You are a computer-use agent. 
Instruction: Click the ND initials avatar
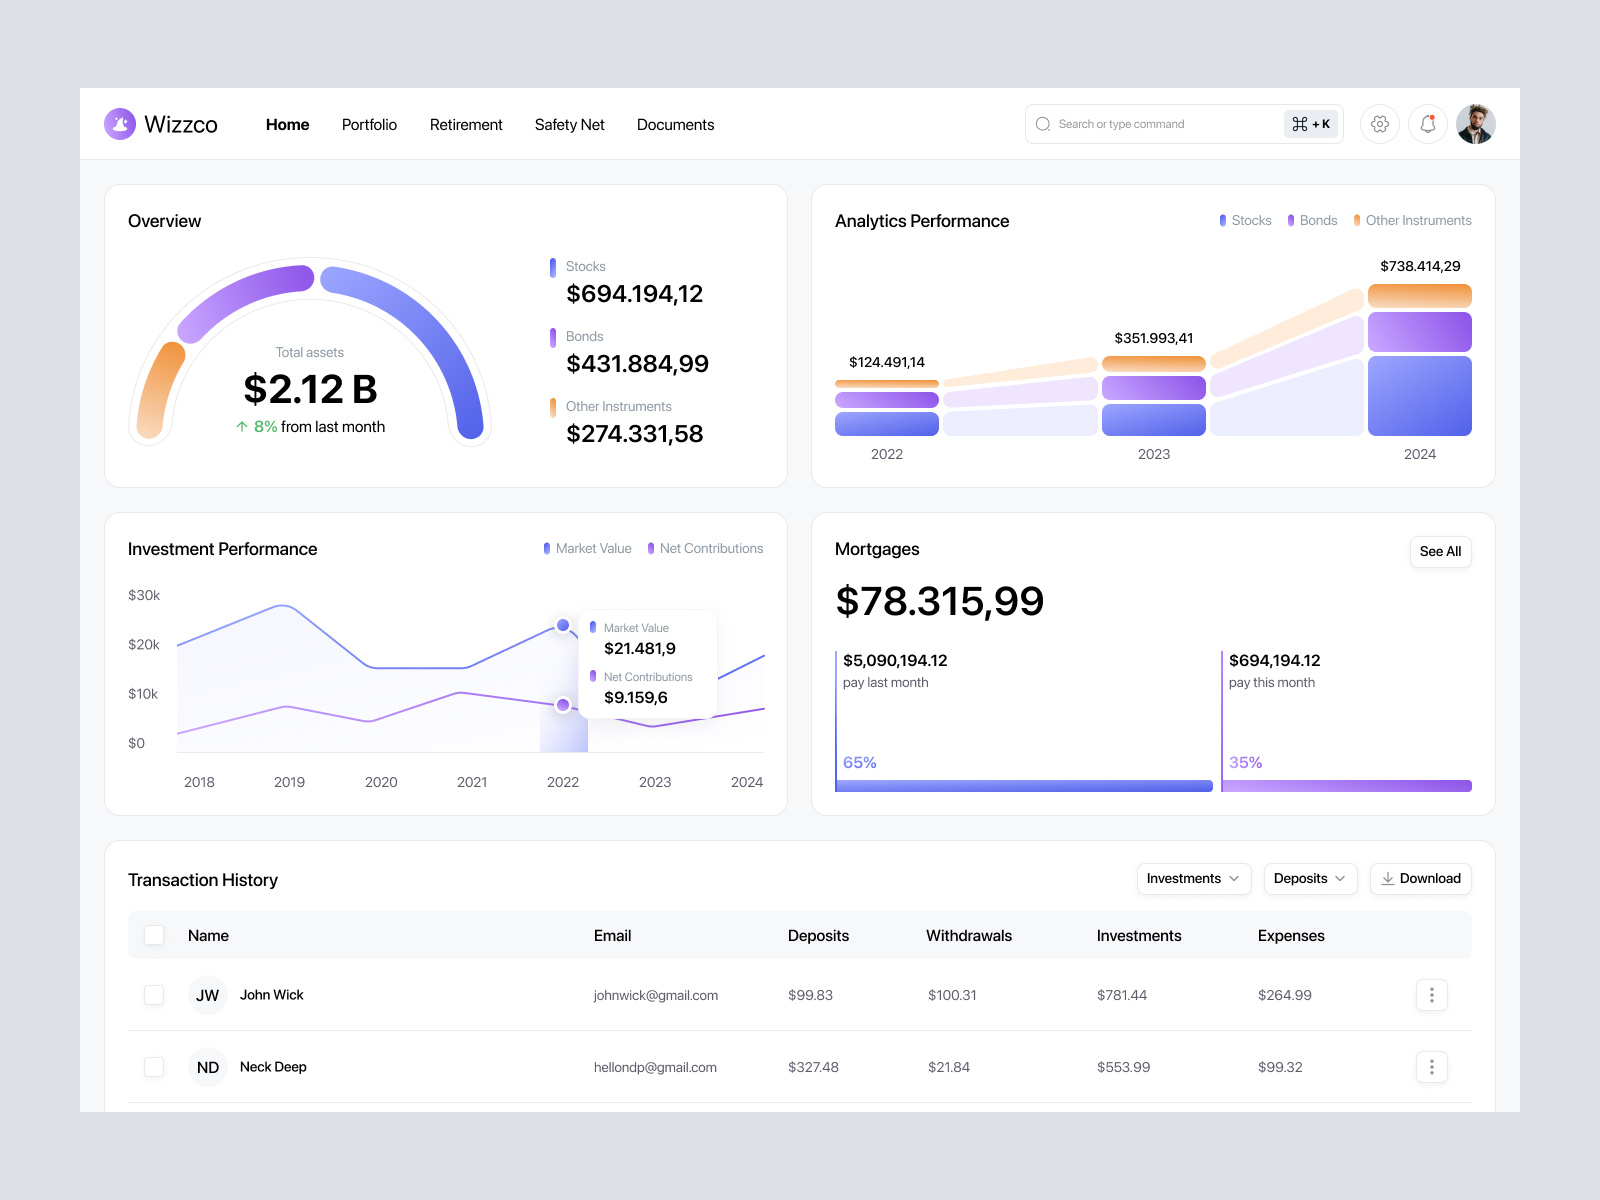[208, 1067]
